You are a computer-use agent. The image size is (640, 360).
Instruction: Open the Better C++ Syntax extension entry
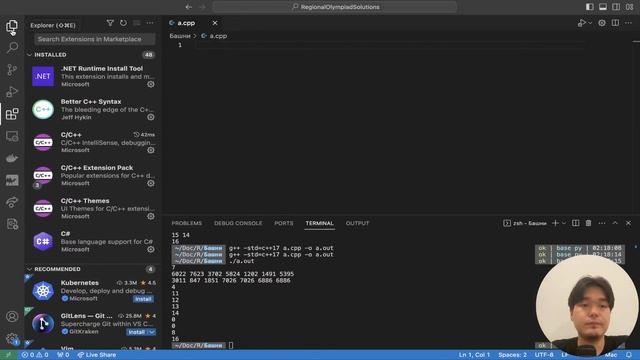coord(93,109)
